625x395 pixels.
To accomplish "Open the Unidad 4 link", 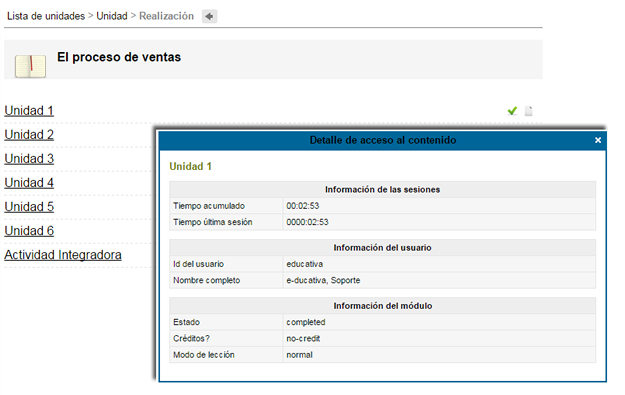I will click(29, 183).
